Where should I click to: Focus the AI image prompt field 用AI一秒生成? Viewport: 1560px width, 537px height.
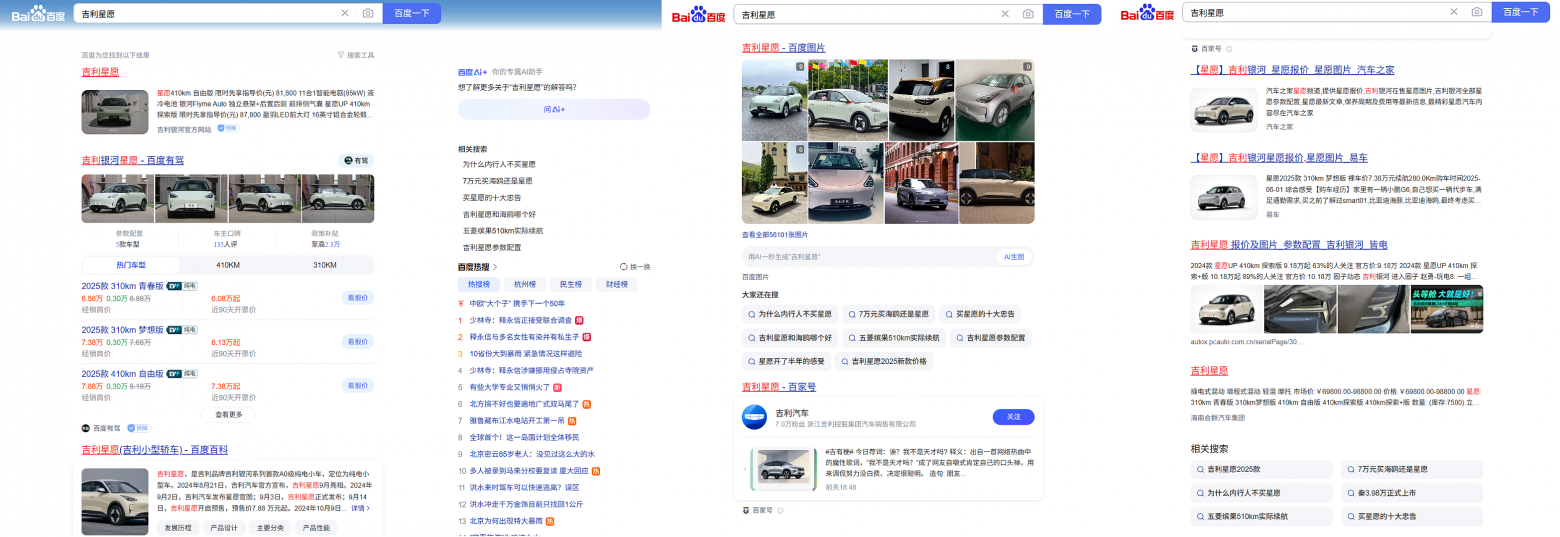point(868,257)
